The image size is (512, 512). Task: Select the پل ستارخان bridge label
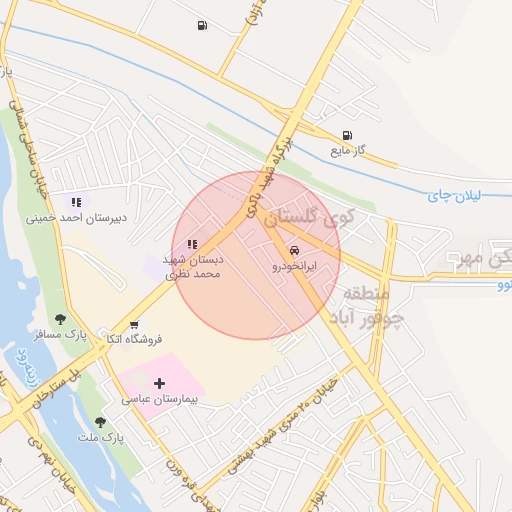tap(56, 389)
